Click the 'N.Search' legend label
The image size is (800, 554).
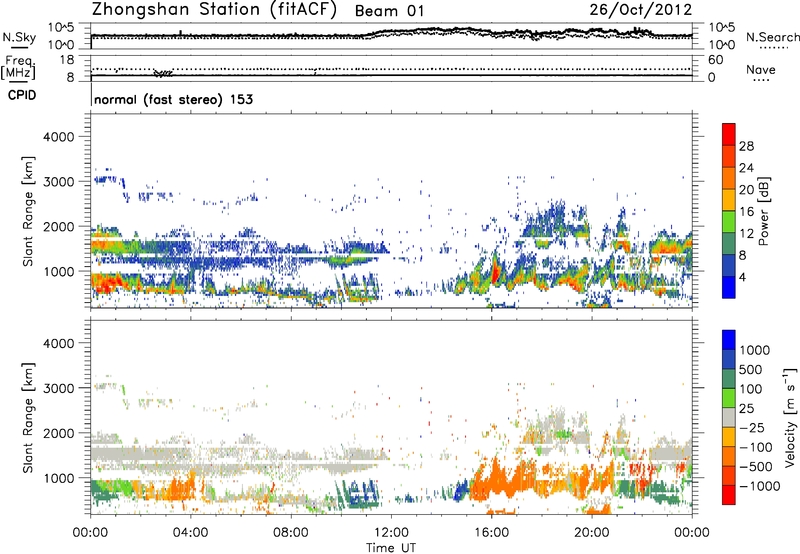(772, 37)
